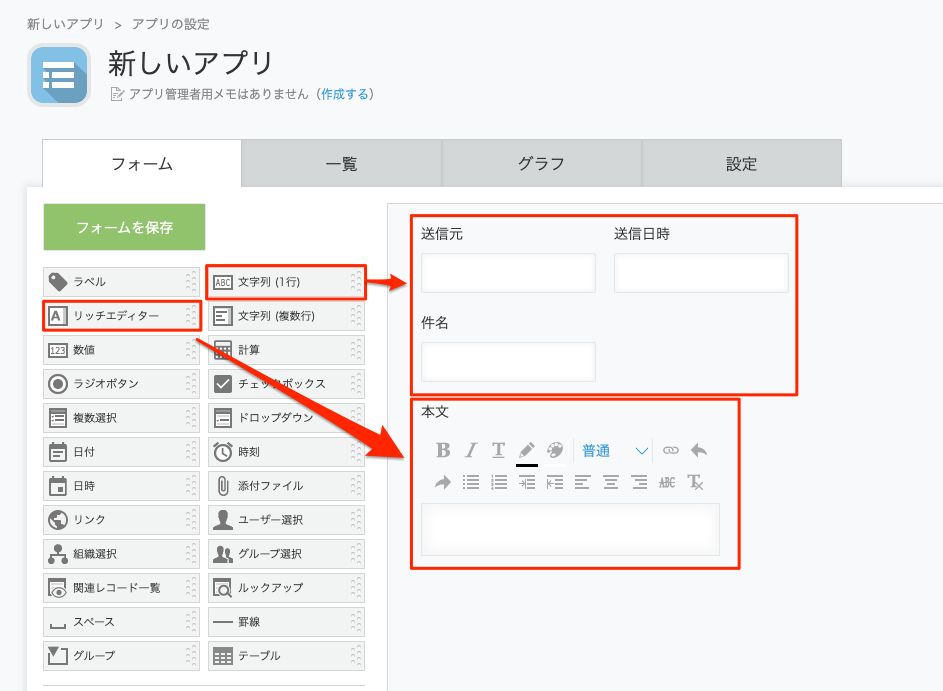The height and width of the screenshot is (691, 943).
Task: Click the align center icon
Action: 610,482
